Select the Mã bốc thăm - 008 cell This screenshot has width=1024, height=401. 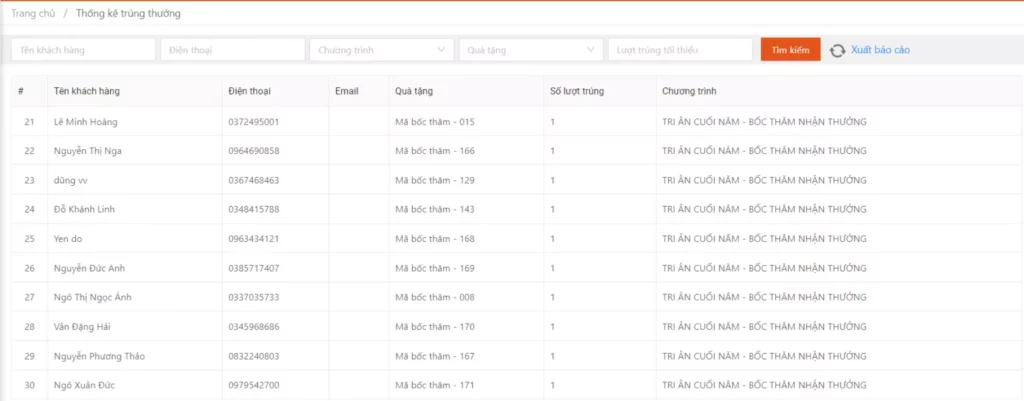coord(434,298)
